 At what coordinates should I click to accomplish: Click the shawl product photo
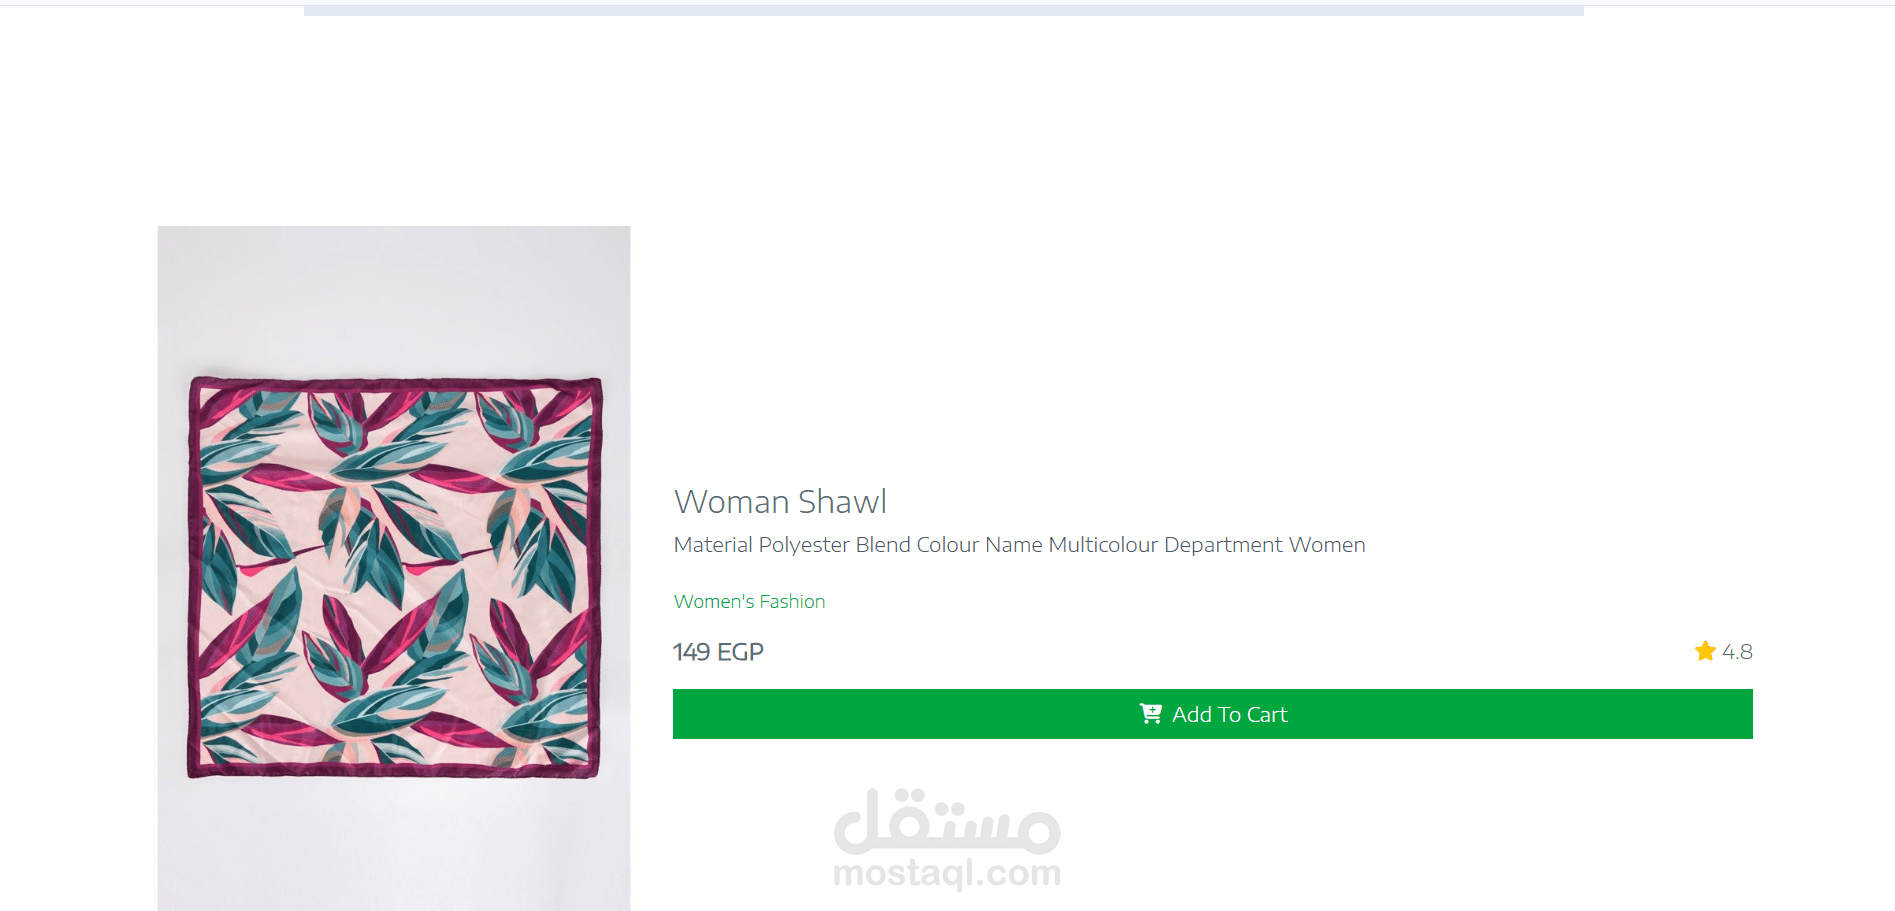pos(394,568)
